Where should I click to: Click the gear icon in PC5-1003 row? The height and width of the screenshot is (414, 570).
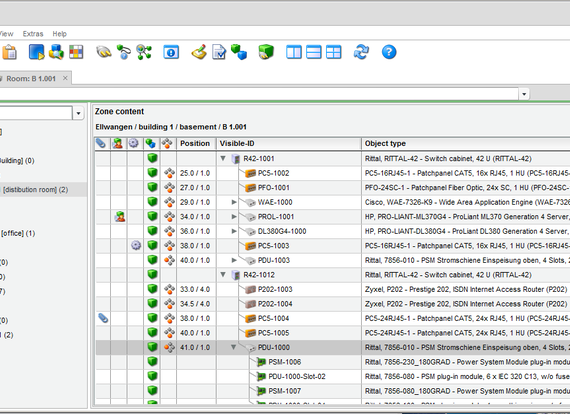136,246
